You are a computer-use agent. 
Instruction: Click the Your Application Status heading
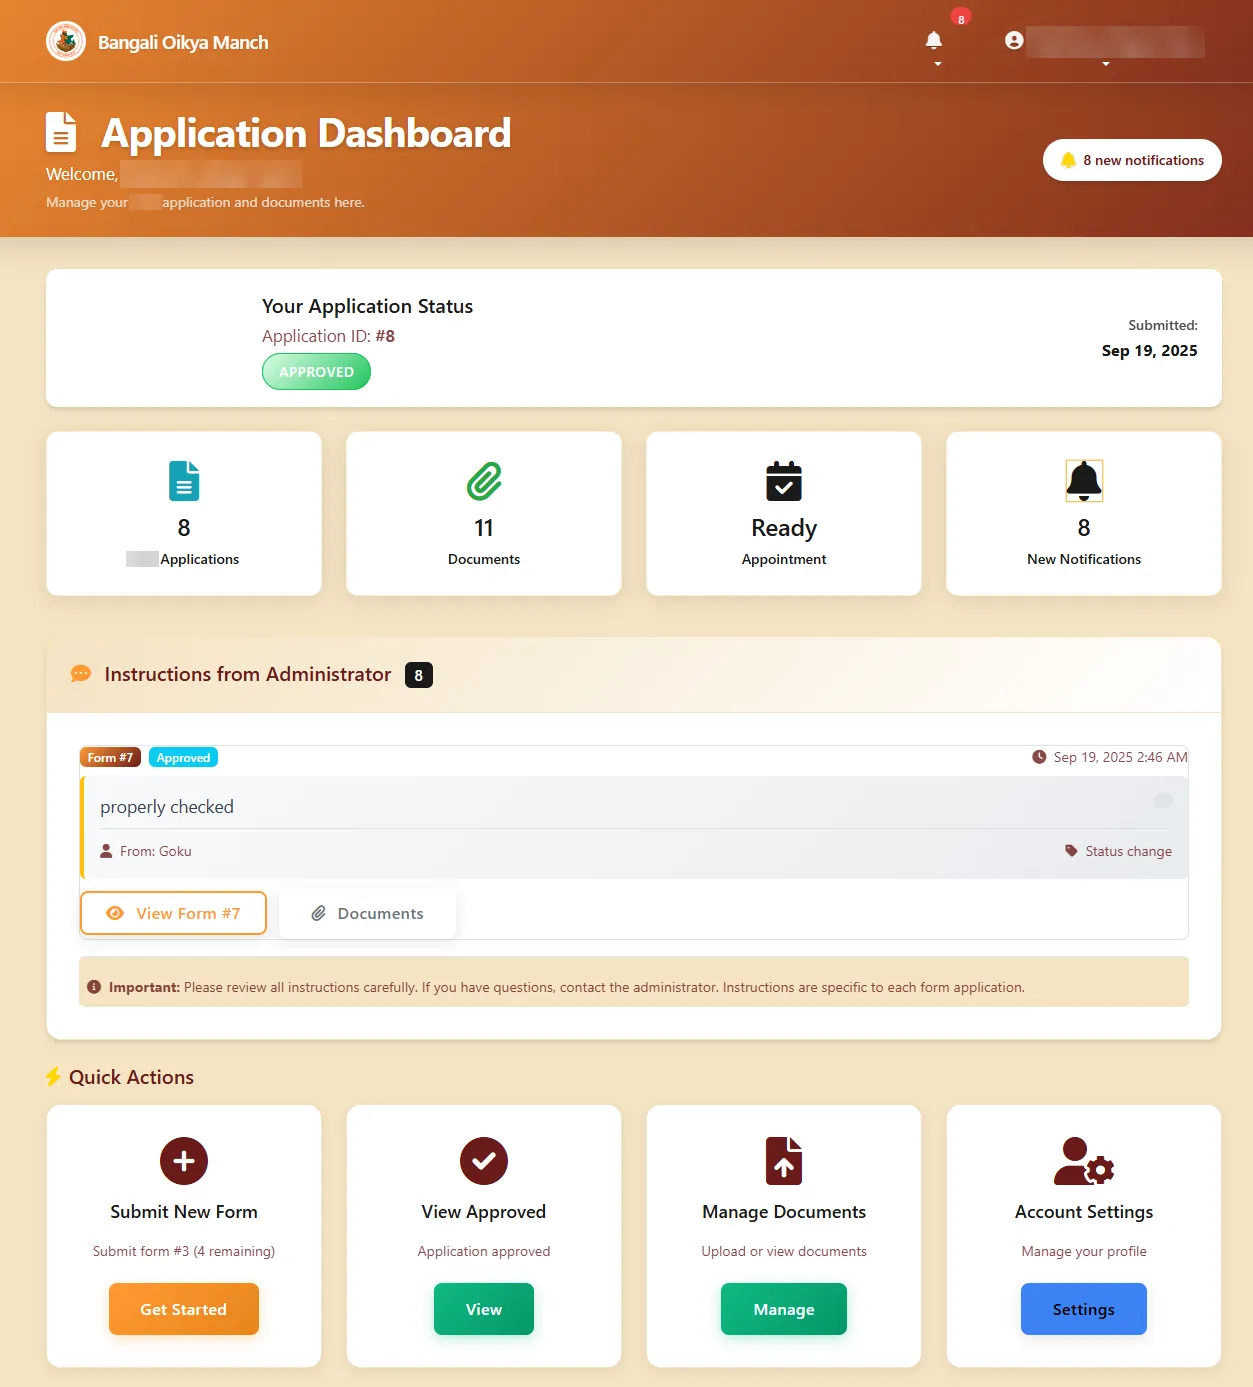coord(367,306)
